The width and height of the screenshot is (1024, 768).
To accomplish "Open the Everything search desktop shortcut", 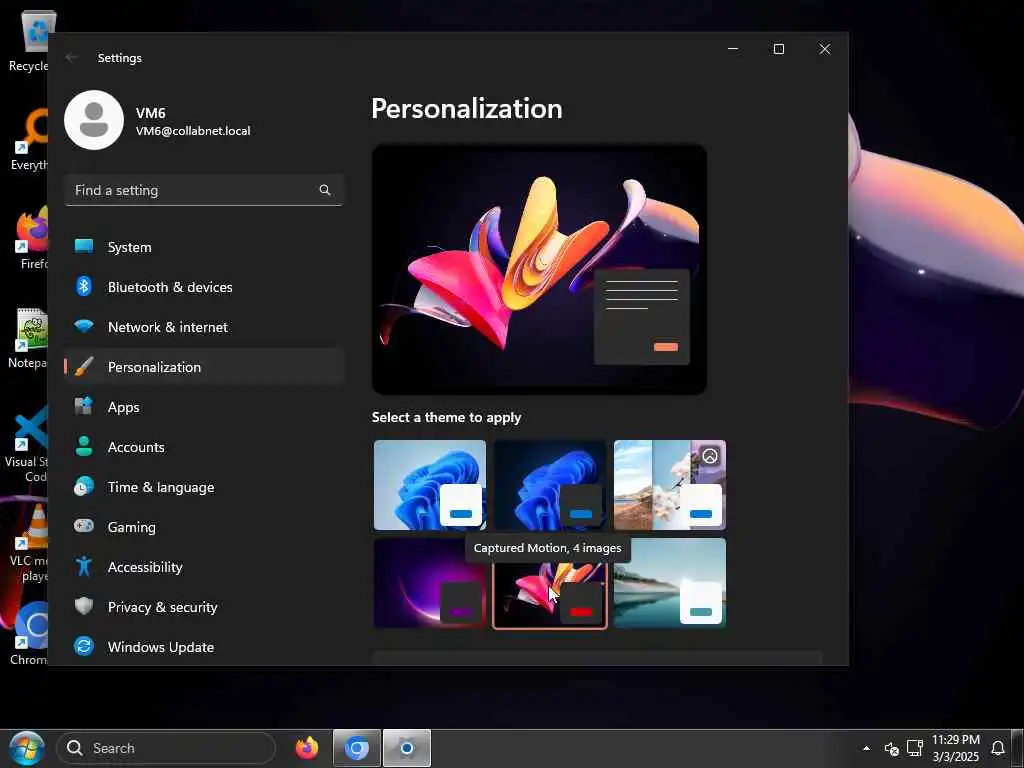I will [x=31, y=140].
